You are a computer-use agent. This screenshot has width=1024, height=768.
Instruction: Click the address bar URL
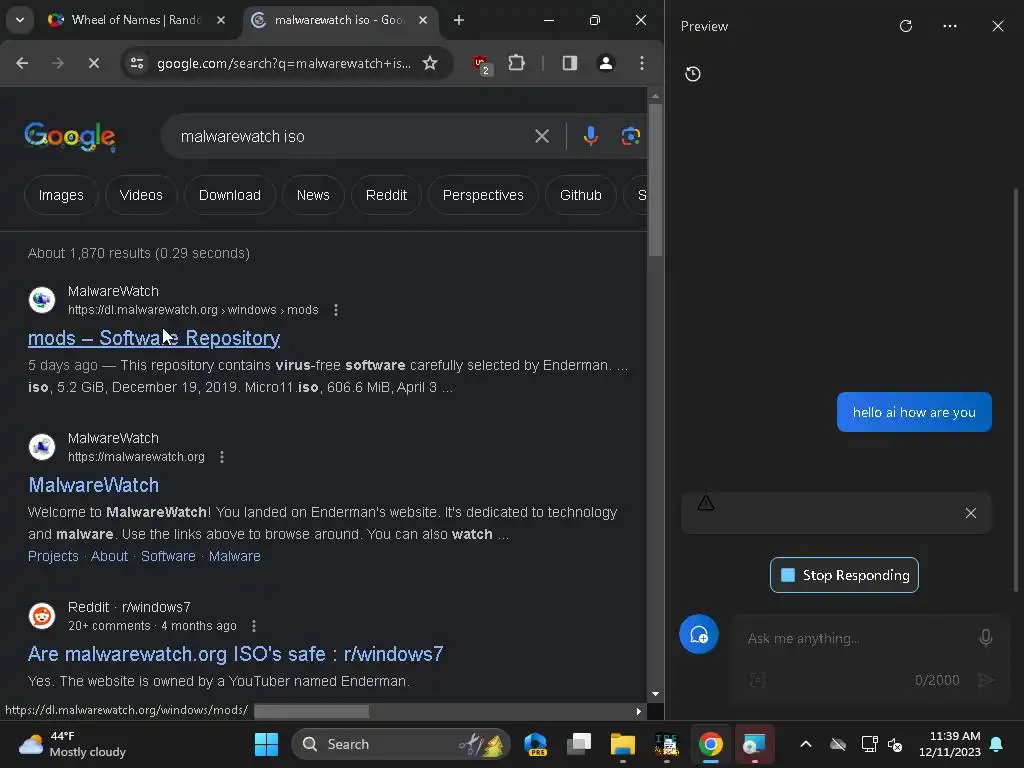point(283,63)
